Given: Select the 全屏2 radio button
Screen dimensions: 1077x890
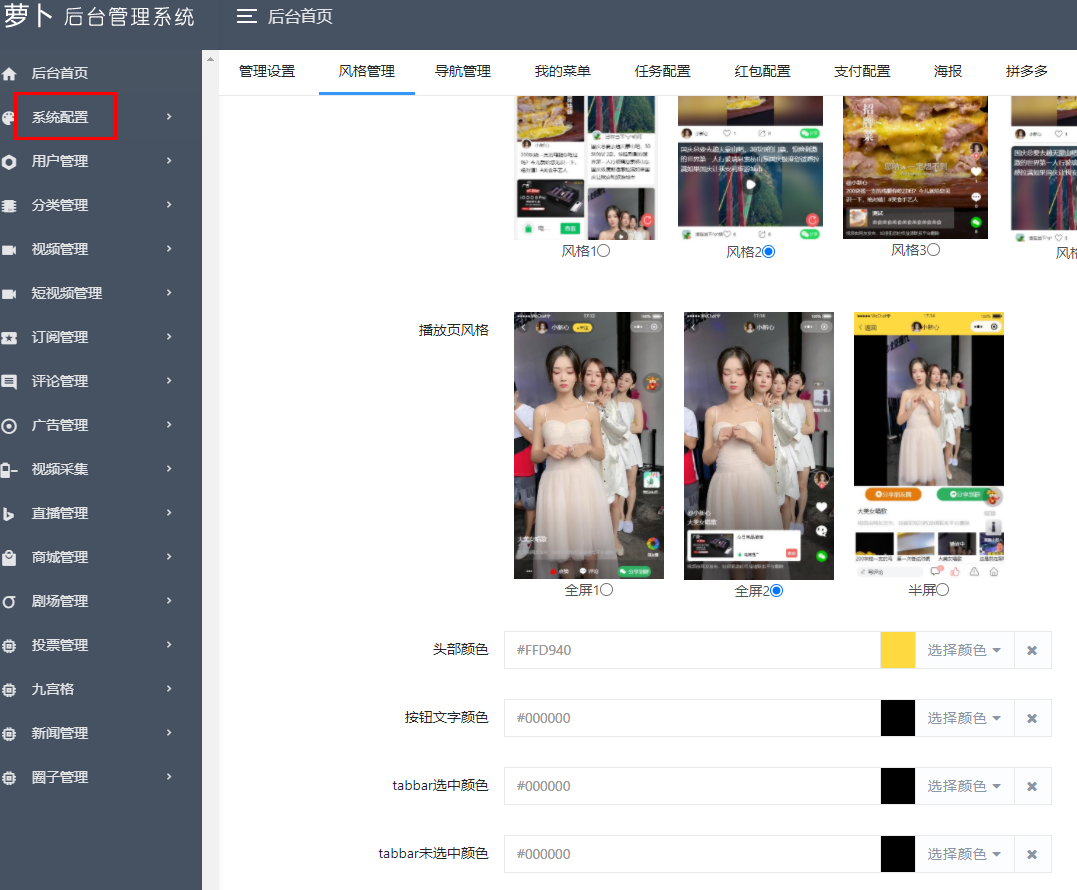Looking at the screenshot, I should click(x=776, y=591).
